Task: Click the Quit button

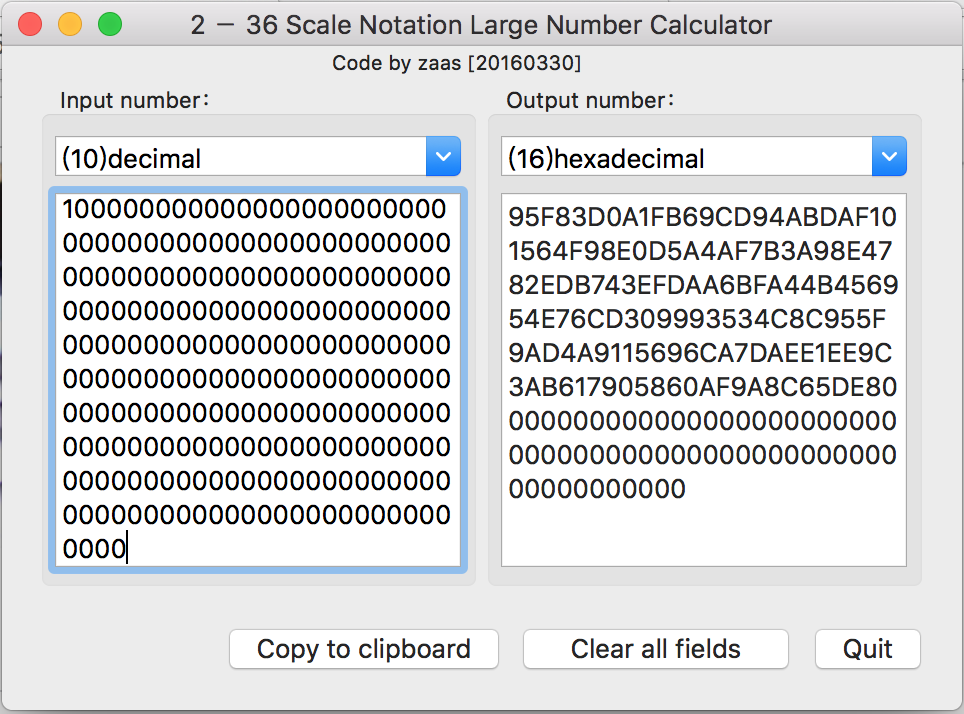Action: point(867,649)
